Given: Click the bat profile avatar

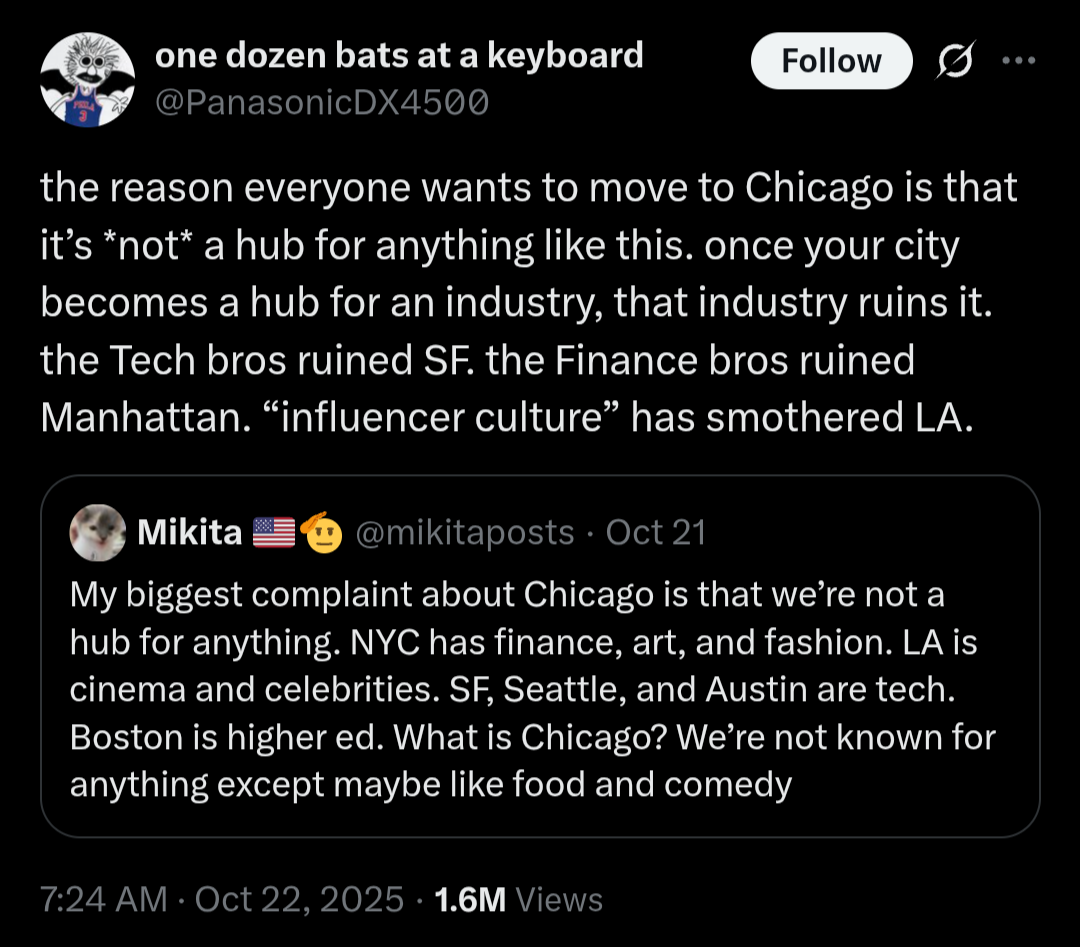Looking at the screenshot, I should (87, 79).
